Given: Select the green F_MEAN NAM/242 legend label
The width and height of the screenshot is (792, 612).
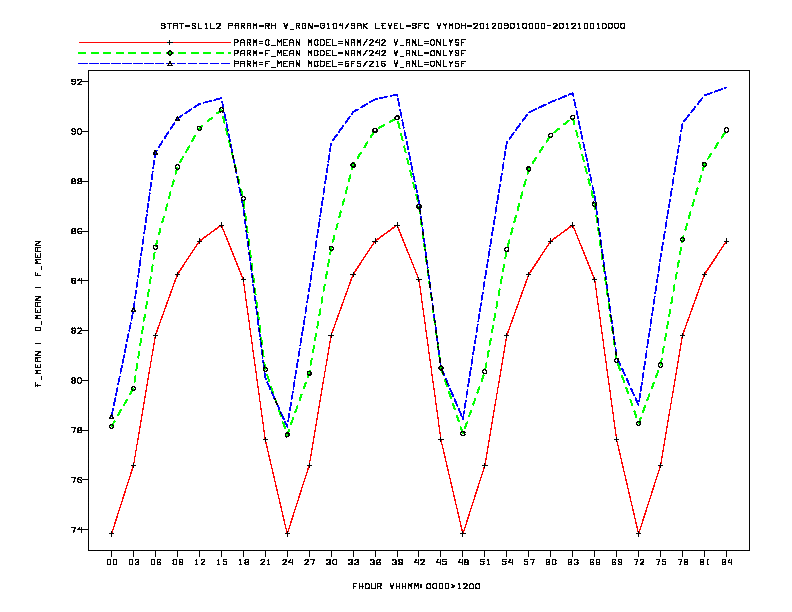Looking at the screenshot, I should 350,53.
